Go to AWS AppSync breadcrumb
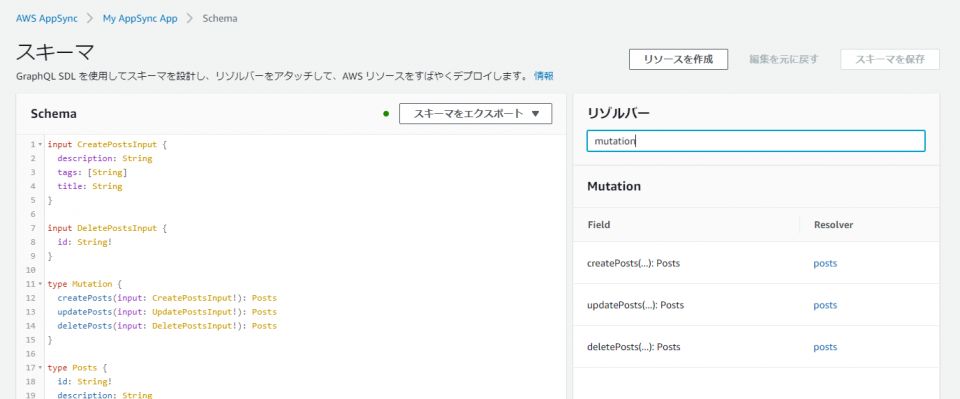 pyautogui.click(x=47, y=18)
